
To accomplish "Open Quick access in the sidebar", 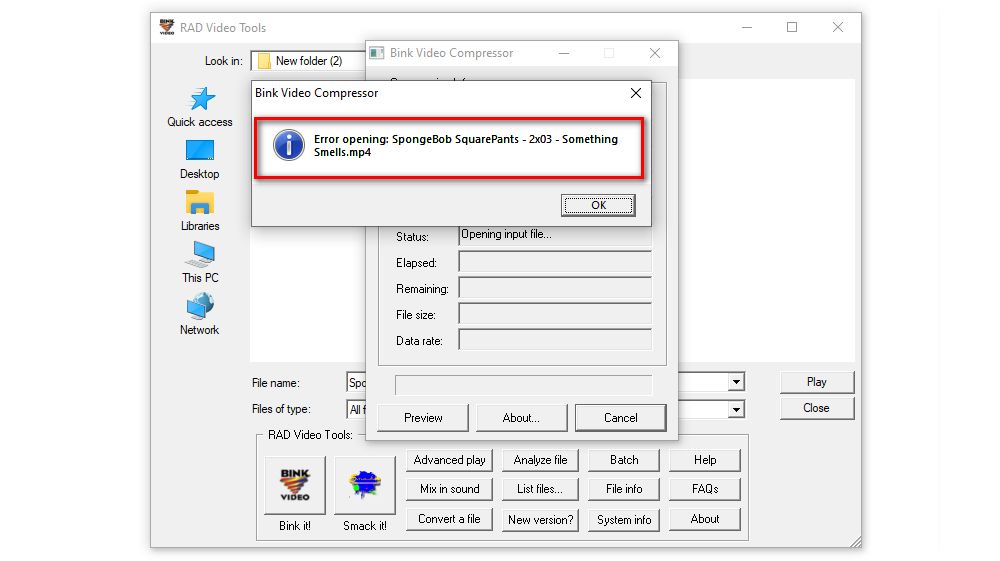I will (200, 107).
